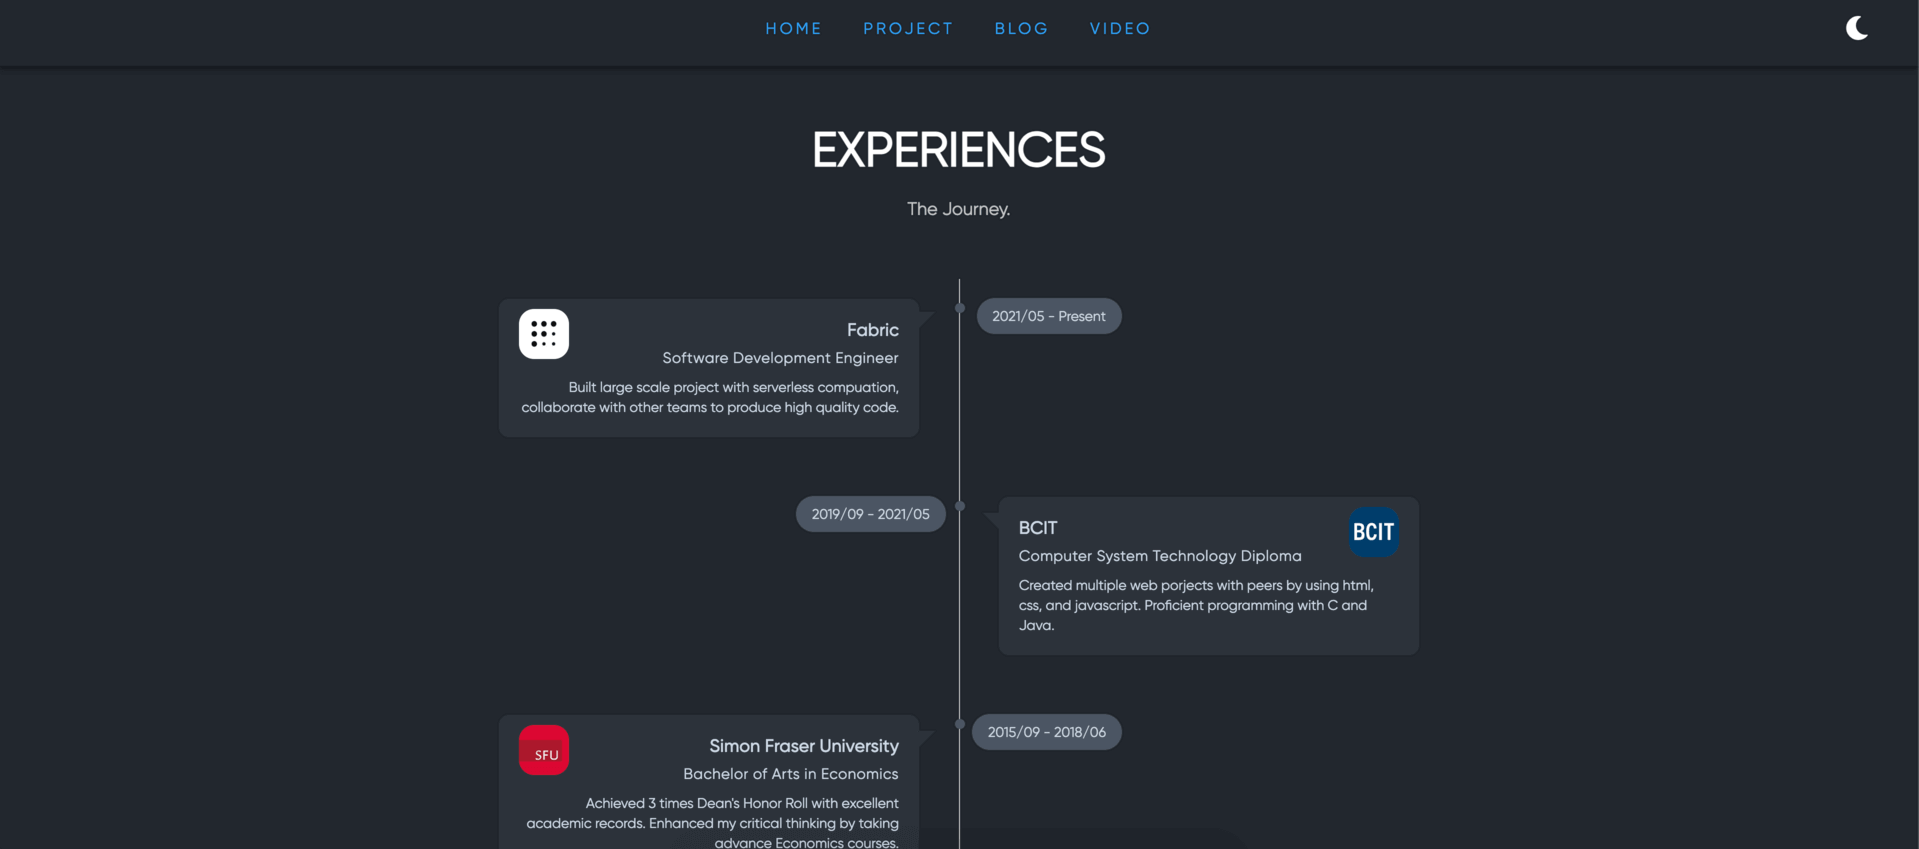1919x849 pixels.
Task: Click Computer System Technology Diploma text
Action: [x=1160, y=556]
